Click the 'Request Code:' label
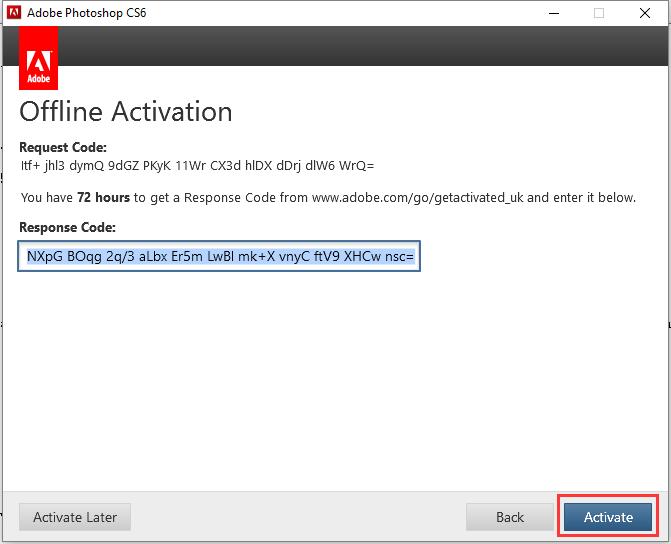 pos(63,147)
